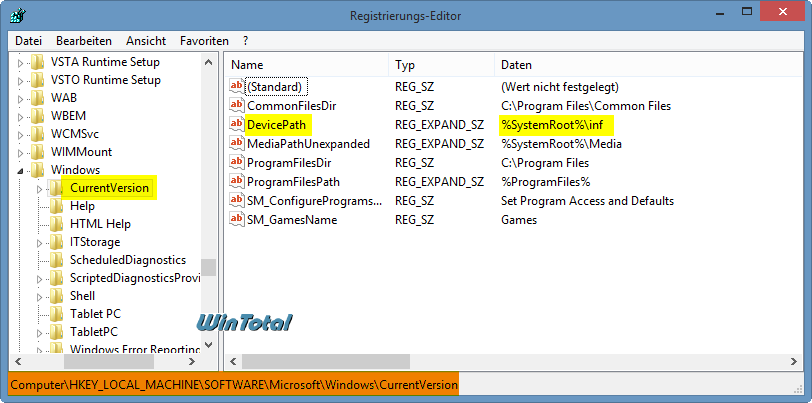This screenshot has width=812, height=403.
Task: Select the HTML Help folder icon
Action: pyautogui.click(x=58, y=224)
